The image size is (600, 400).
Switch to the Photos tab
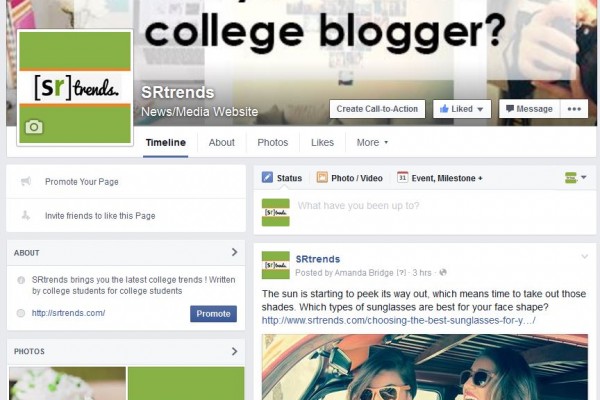272,142
